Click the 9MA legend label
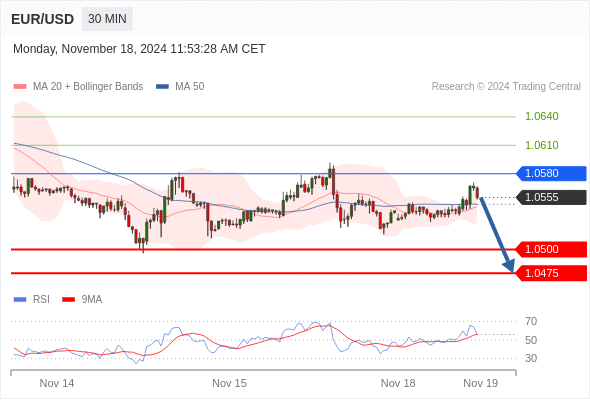 92,300
